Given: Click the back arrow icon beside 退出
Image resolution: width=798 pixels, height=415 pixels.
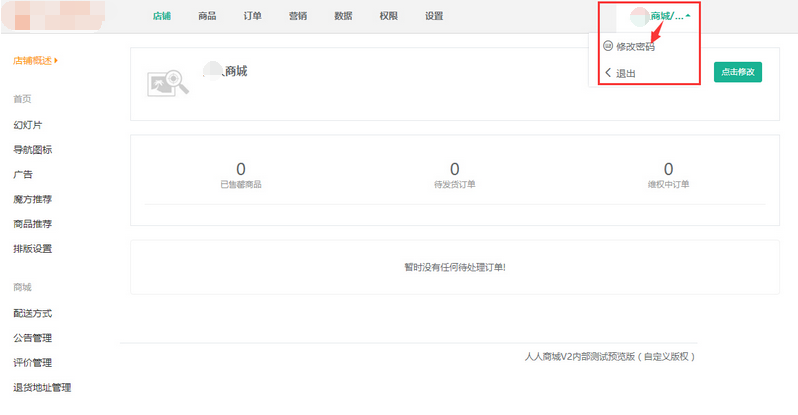Looking at the screenshot, I should coord(608,73).
